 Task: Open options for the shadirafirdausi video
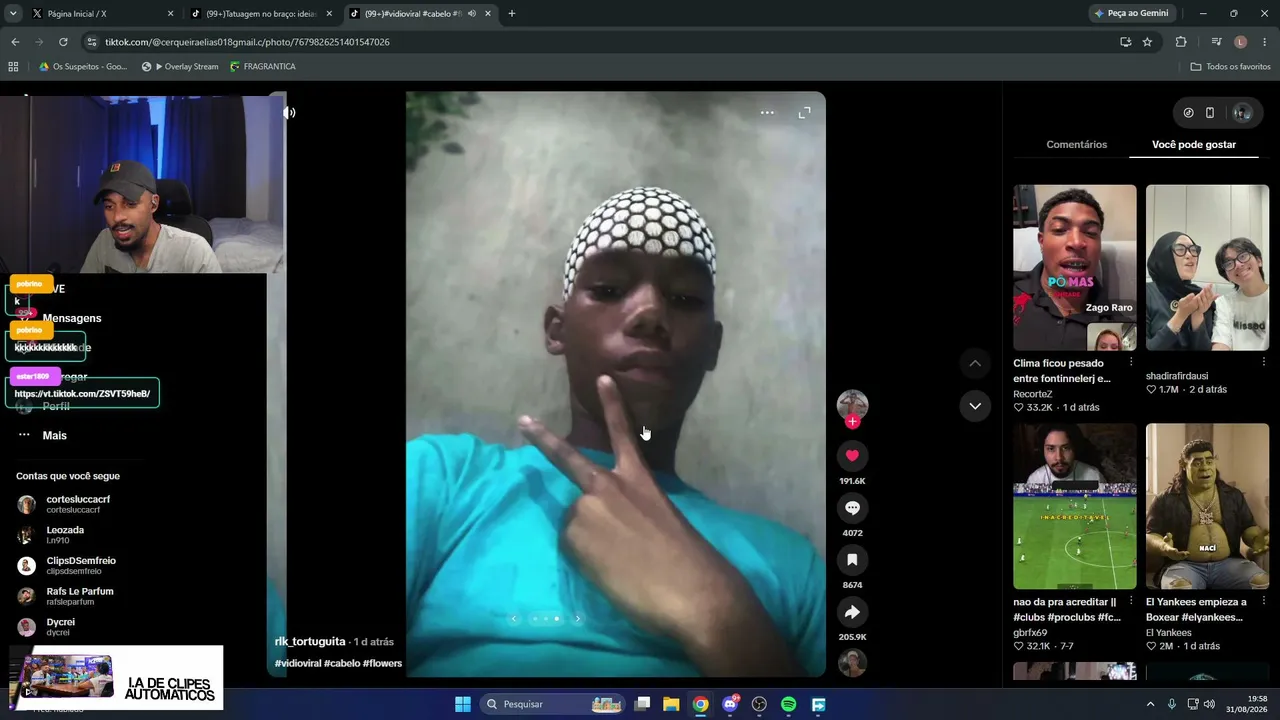point(1263,362)
